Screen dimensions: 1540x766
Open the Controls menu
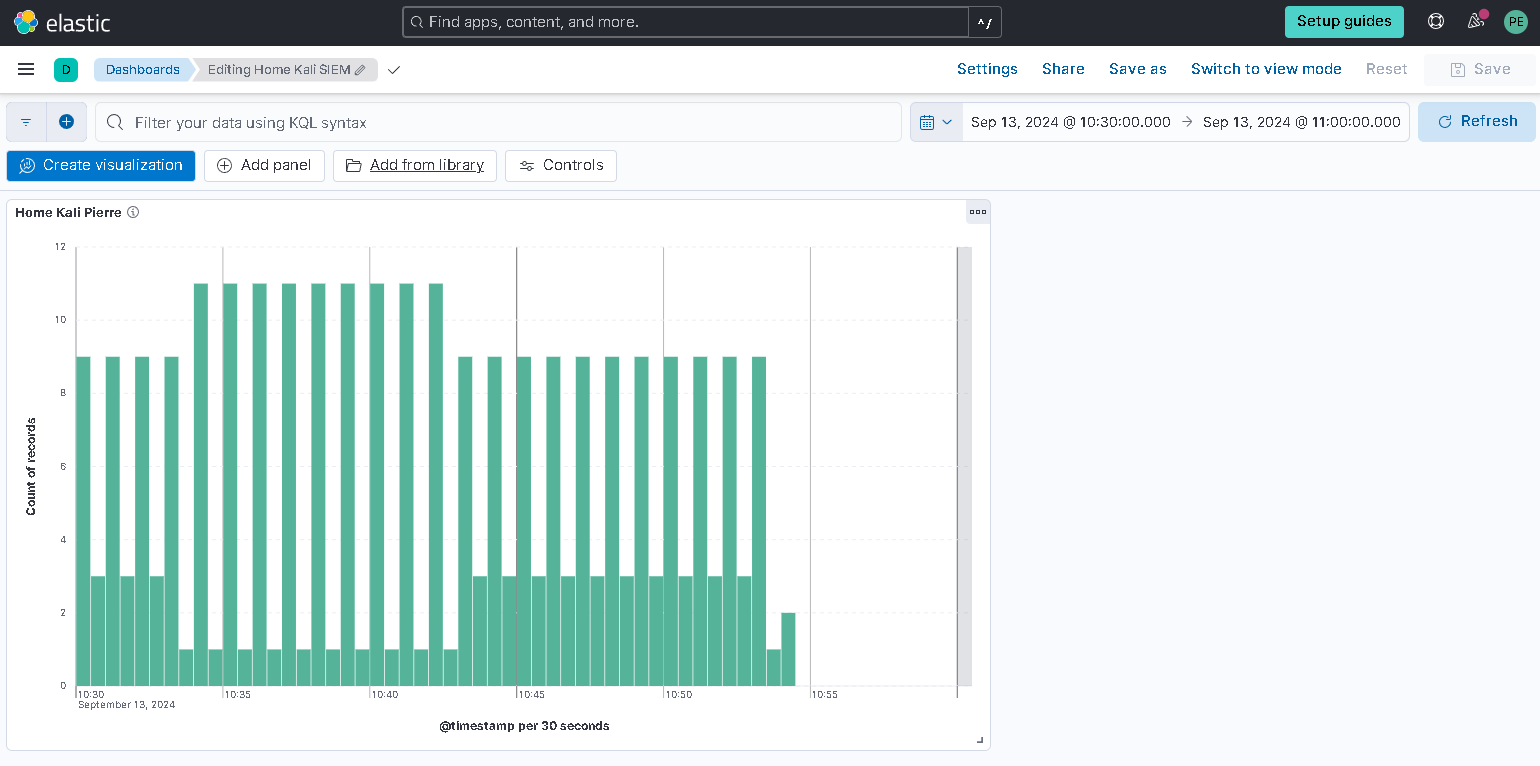pos(561,165)
